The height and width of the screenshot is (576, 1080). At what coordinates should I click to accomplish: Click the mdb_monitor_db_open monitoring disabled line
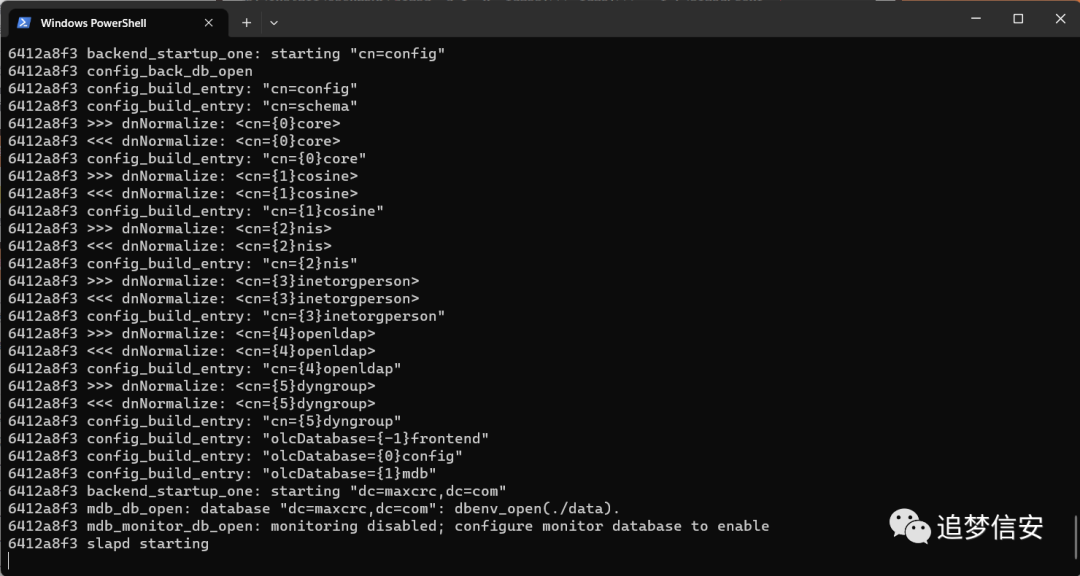pos(388,526)
